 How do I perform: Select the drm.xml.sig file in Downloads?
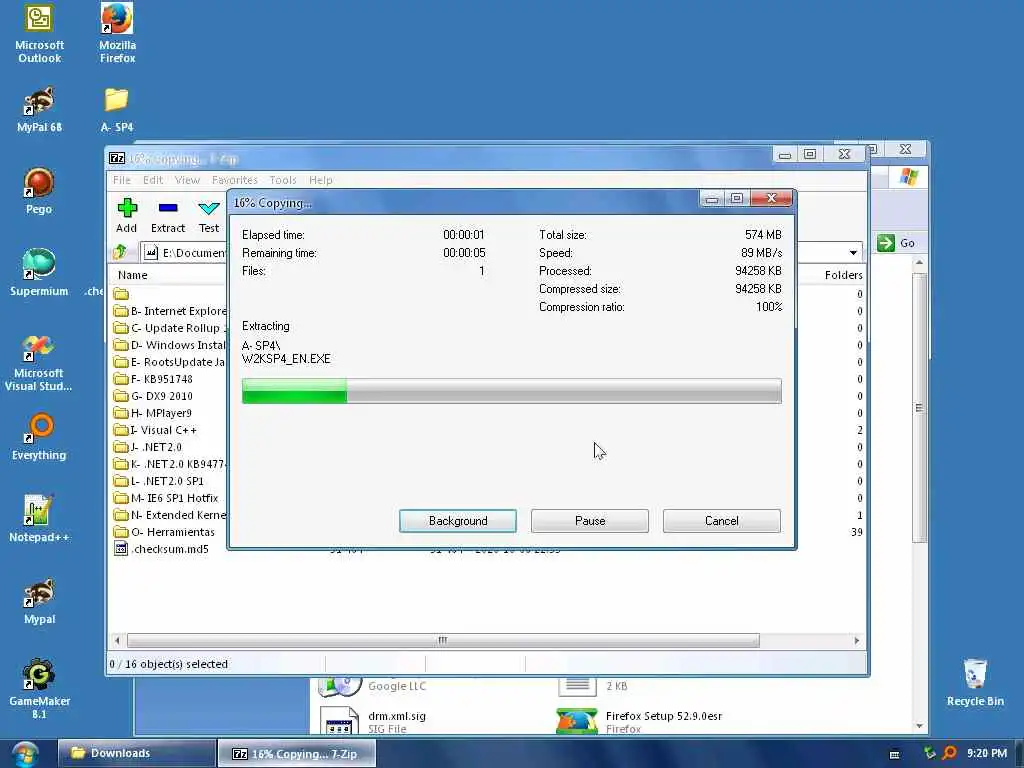click(x=374, y=721)
